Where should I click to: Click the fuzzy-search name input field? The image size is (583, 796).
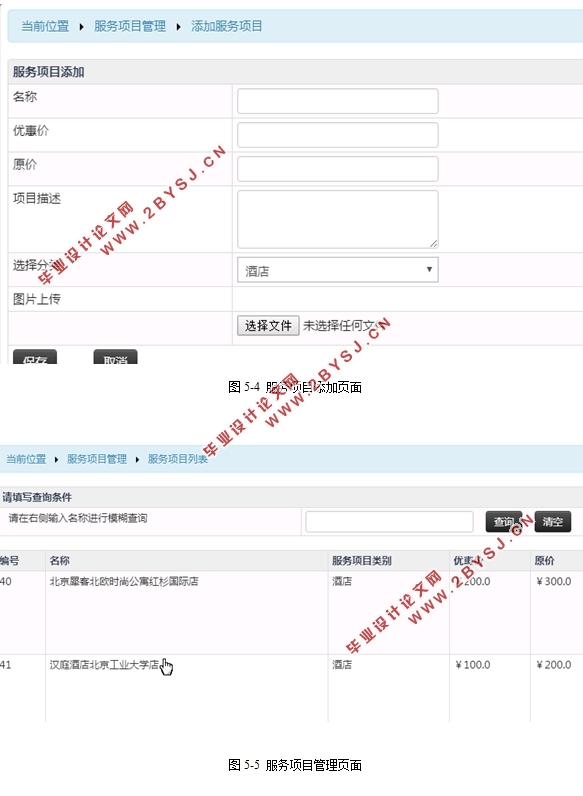(x=390, y=522)
